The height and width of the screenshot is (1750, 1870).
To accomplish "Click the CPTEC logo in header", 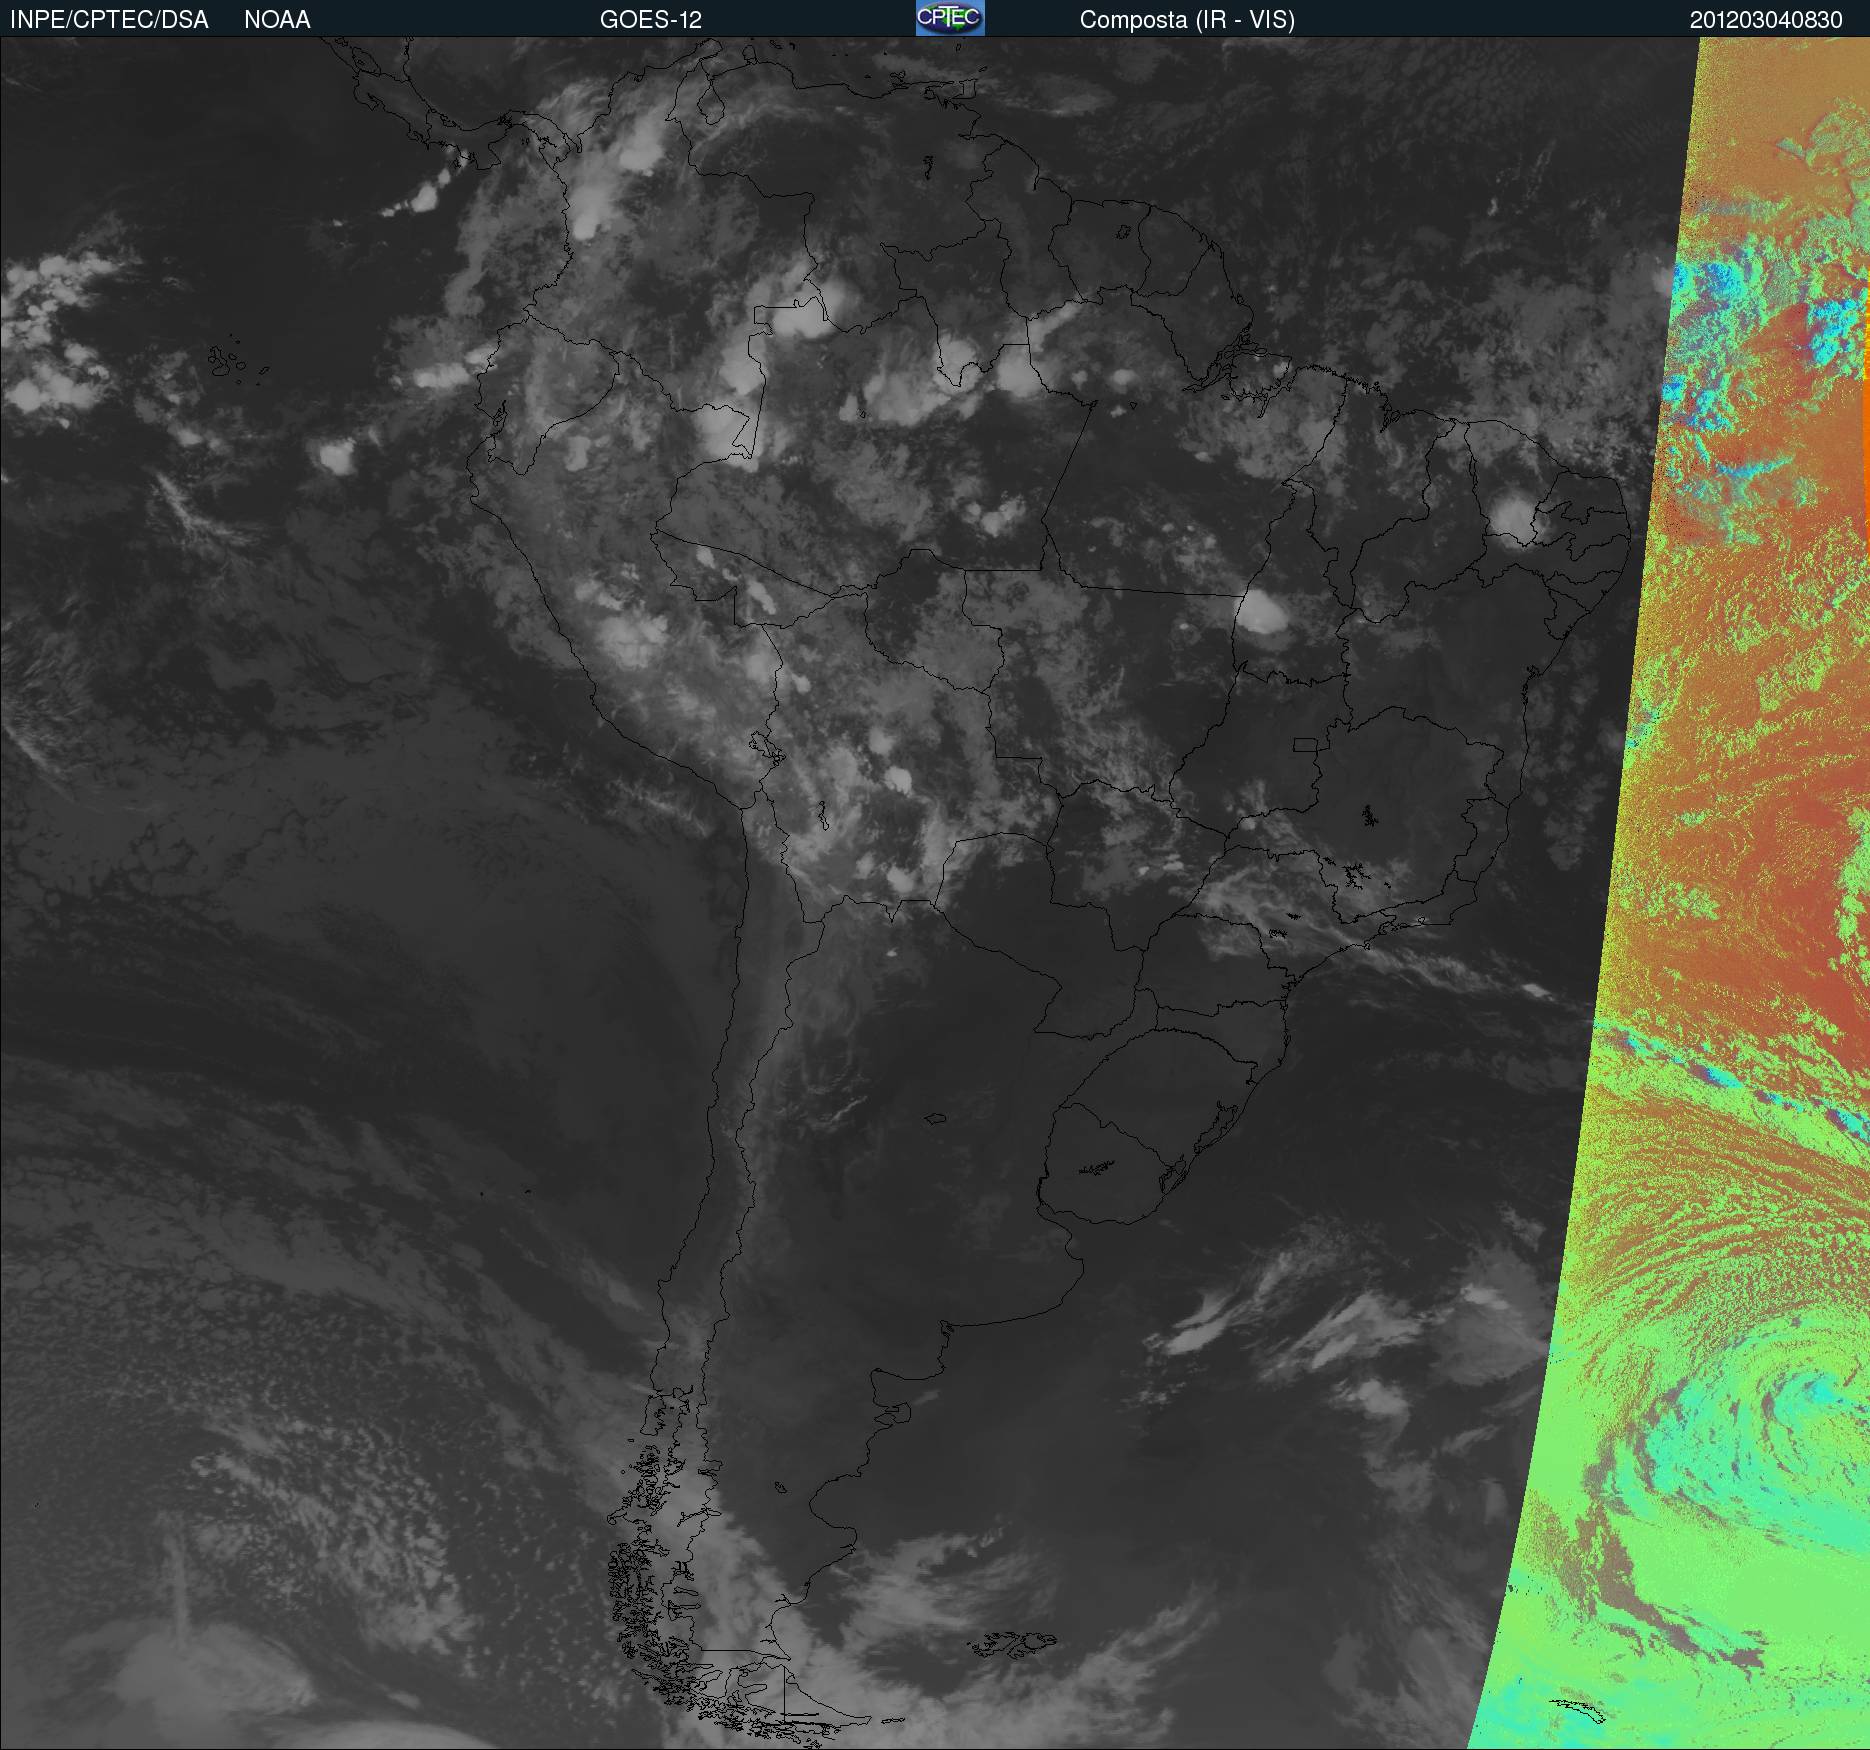I will (x=950, y=18).
